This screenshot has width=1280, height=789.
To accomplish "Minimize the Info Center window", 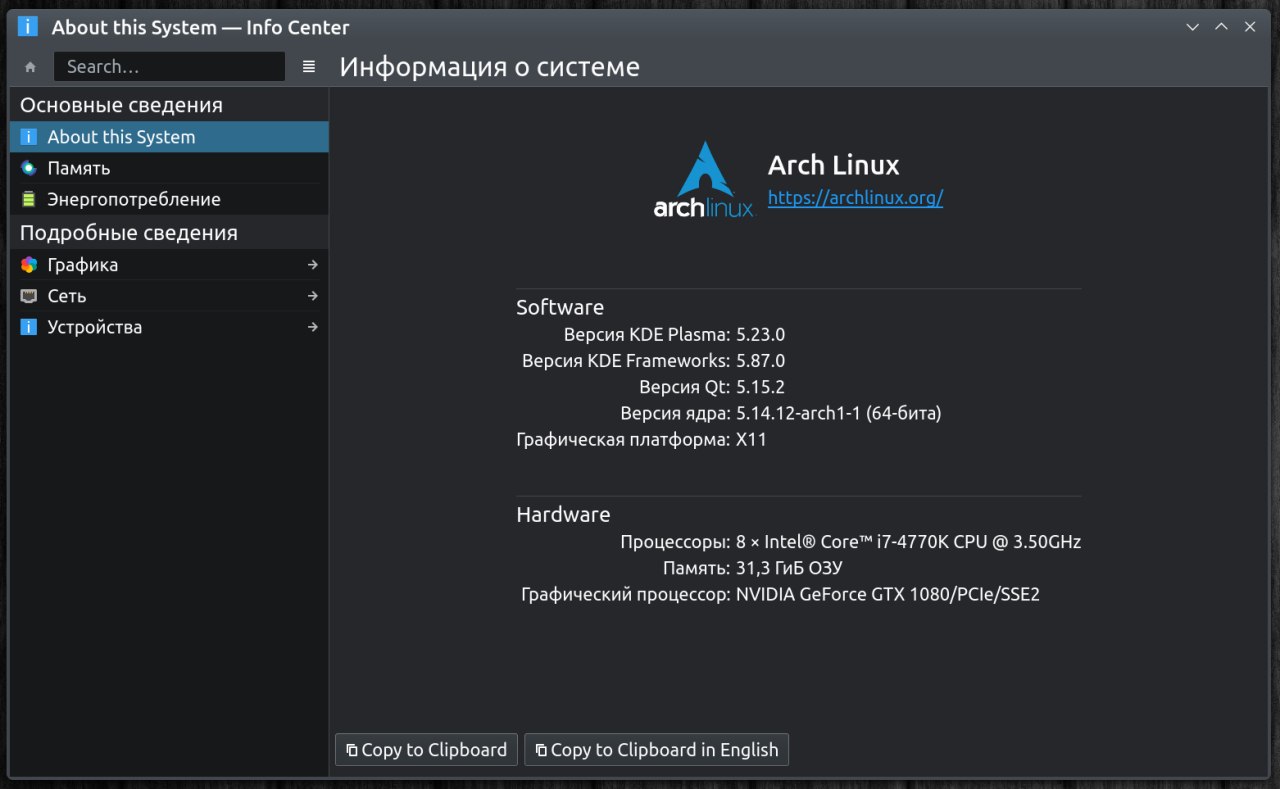I will pyautogui.click(x=1192, y=27).
